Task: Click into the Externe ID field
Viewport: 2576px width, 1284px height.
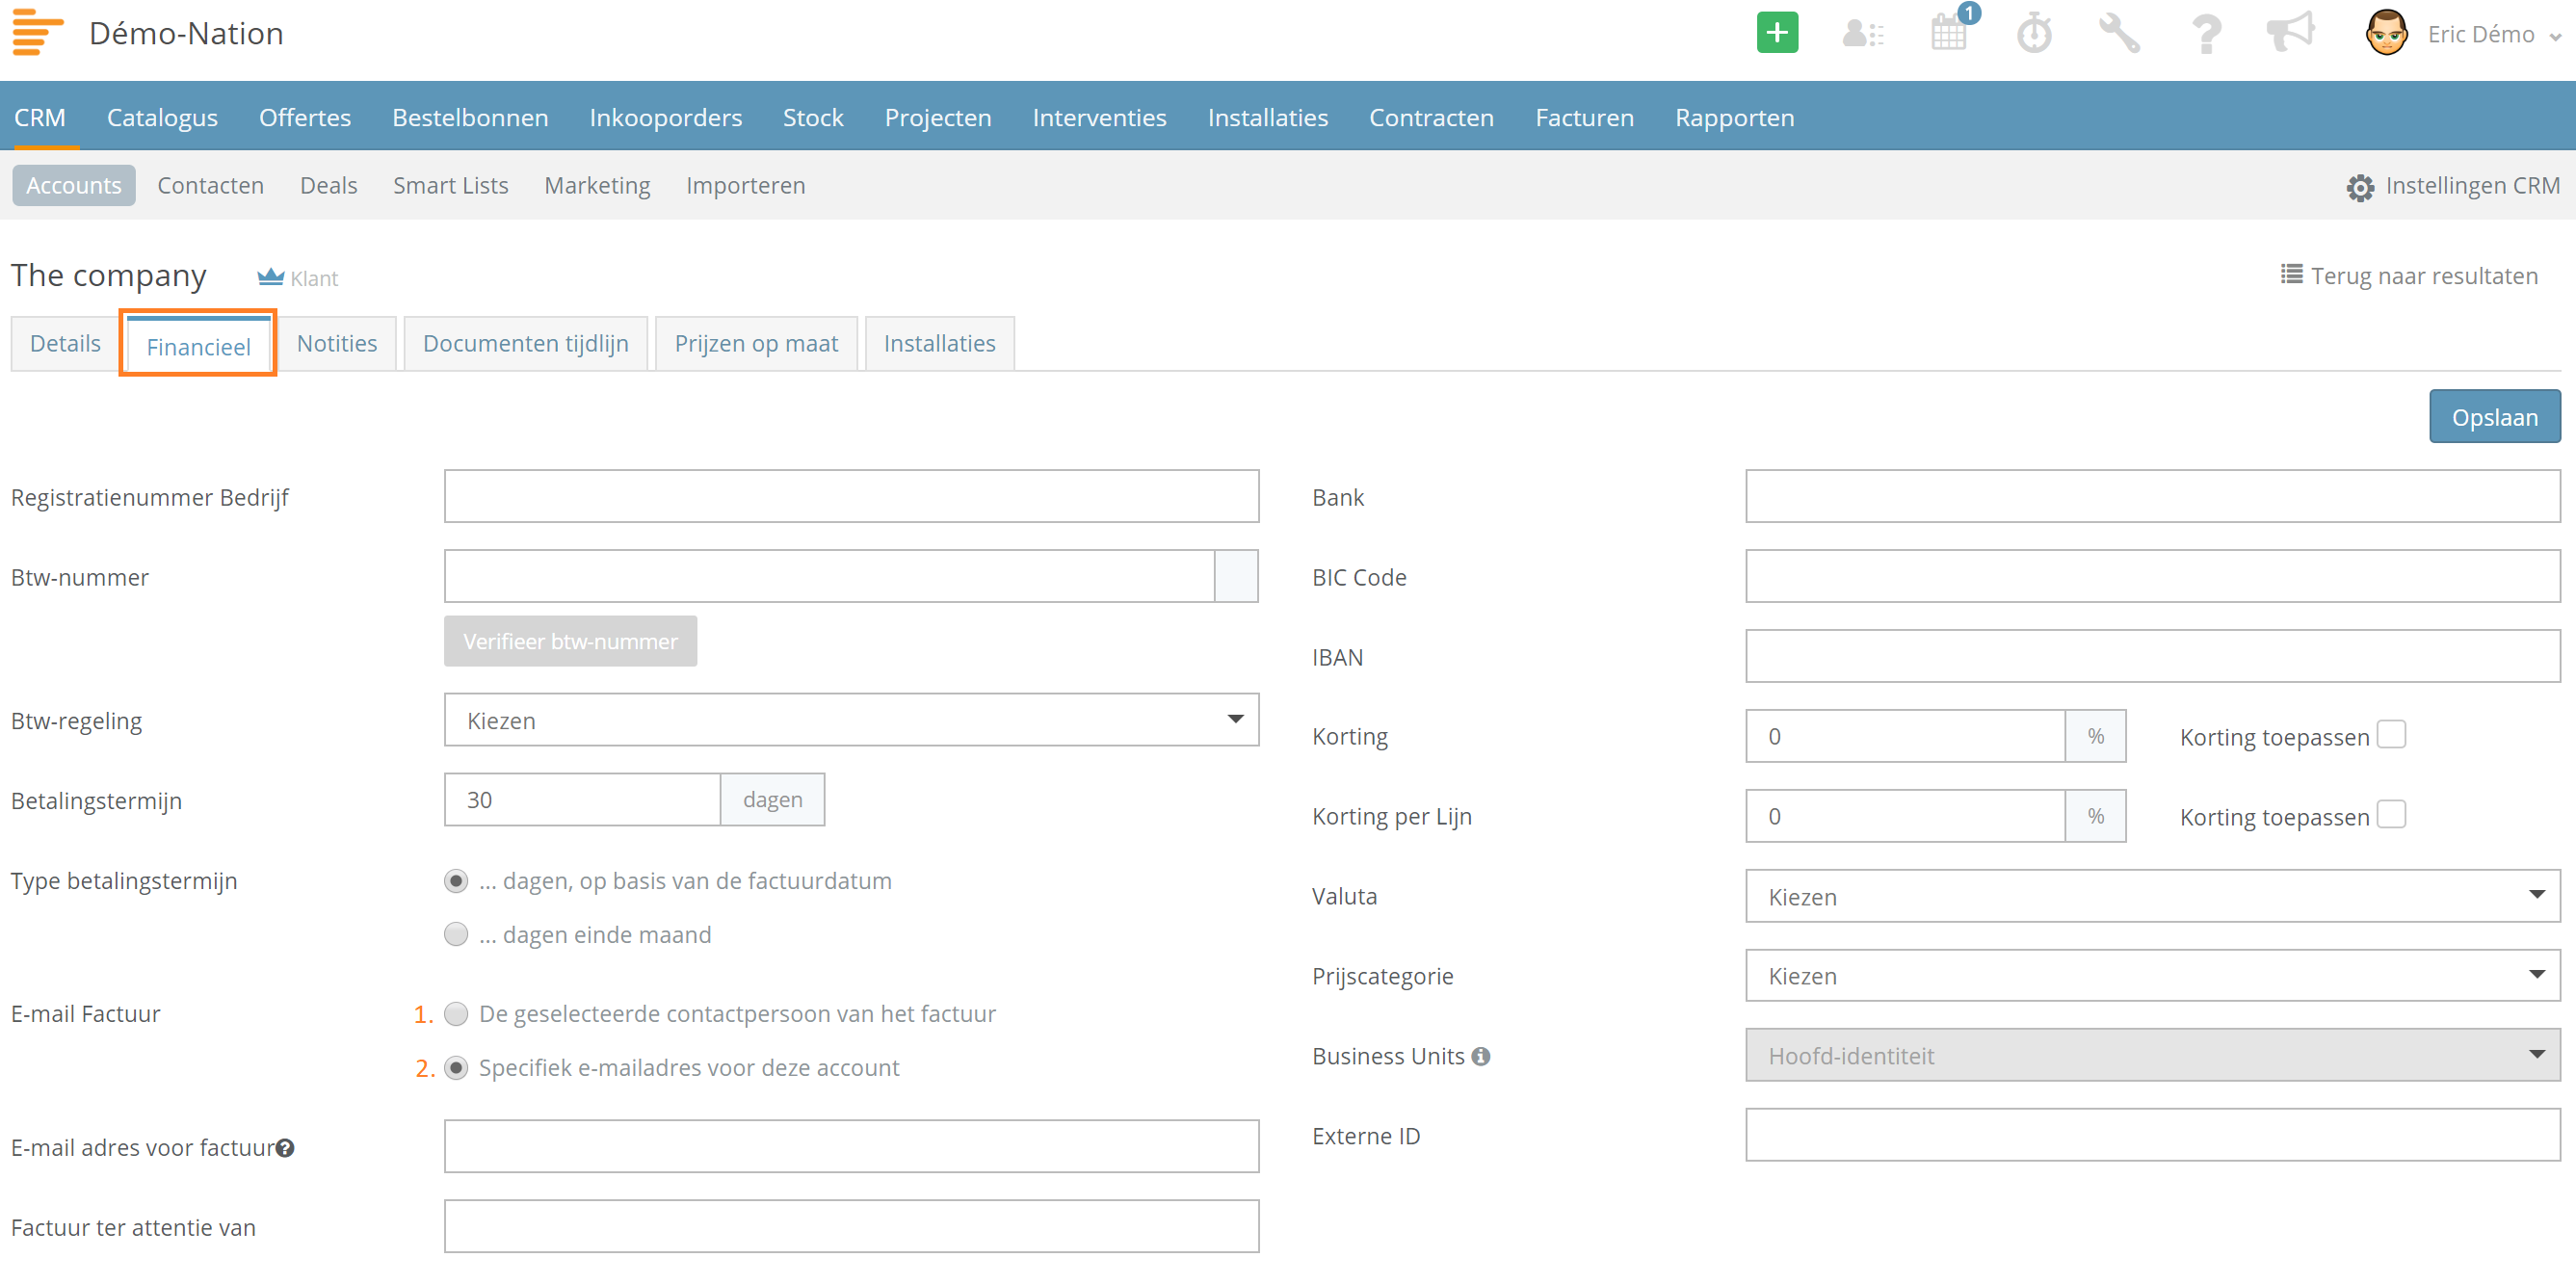Action: pos(2152,1135)
